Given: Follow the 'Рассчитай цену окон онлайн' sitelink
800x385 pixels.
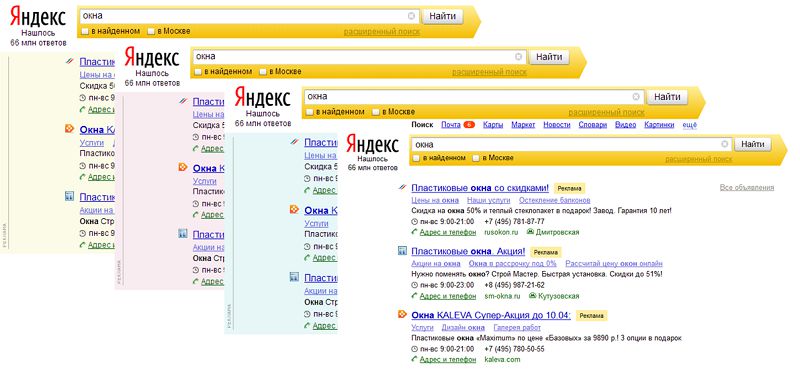Looking at the screenshot, I should pyautogui.click(x=614, y=264).
